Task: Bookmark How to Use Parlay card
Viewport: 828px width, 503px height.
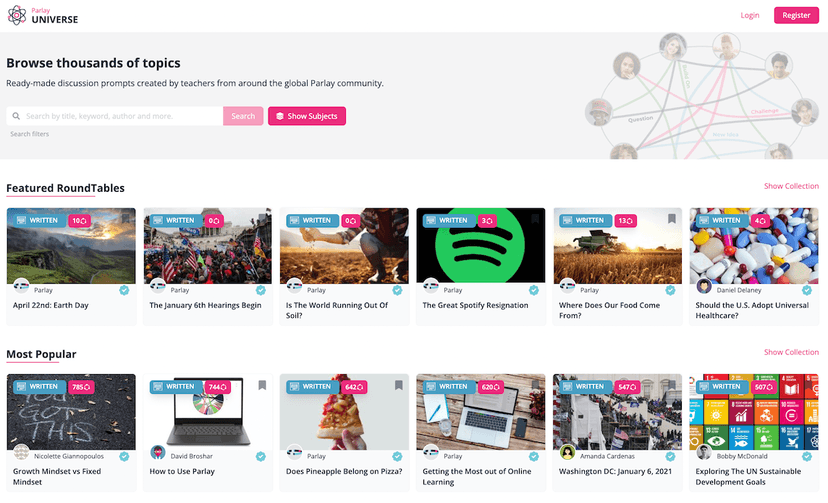Action: pyautogui.click(x=262, y=385)
